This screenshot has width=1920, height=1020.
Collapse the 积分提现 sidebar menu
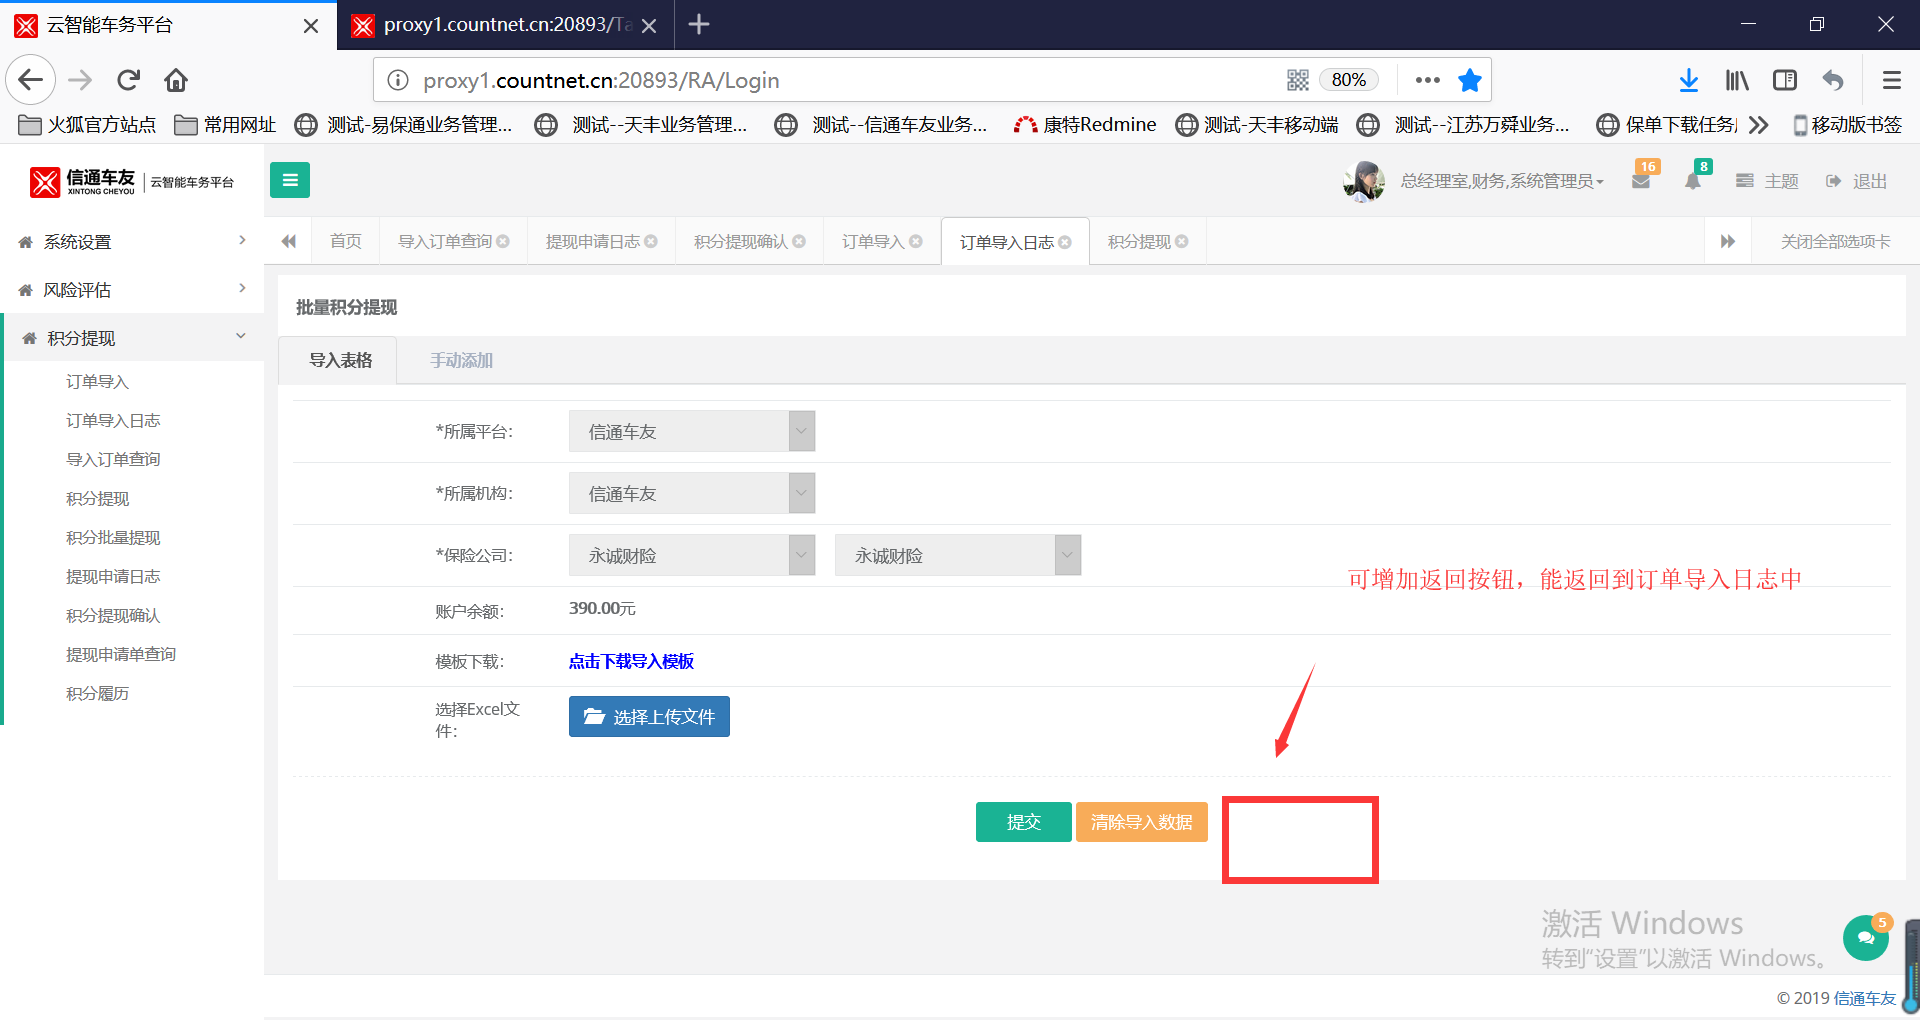[x=132, y=337]
